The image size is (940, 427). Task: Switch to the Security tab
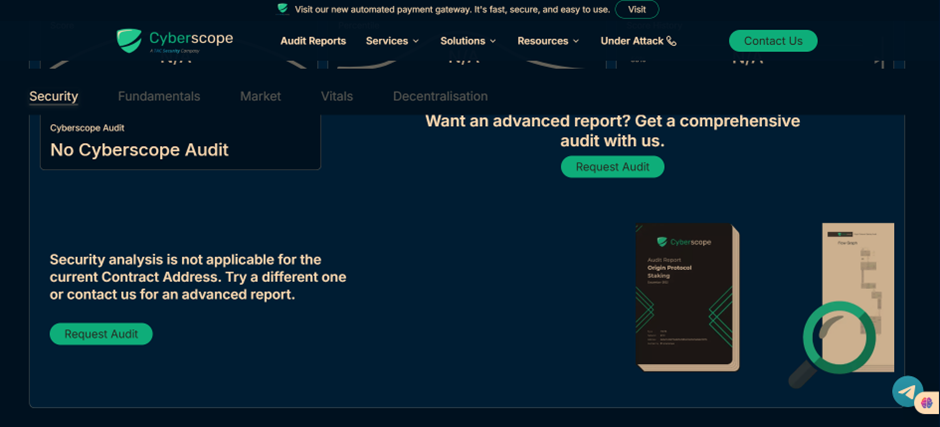[x=53, y=97]
